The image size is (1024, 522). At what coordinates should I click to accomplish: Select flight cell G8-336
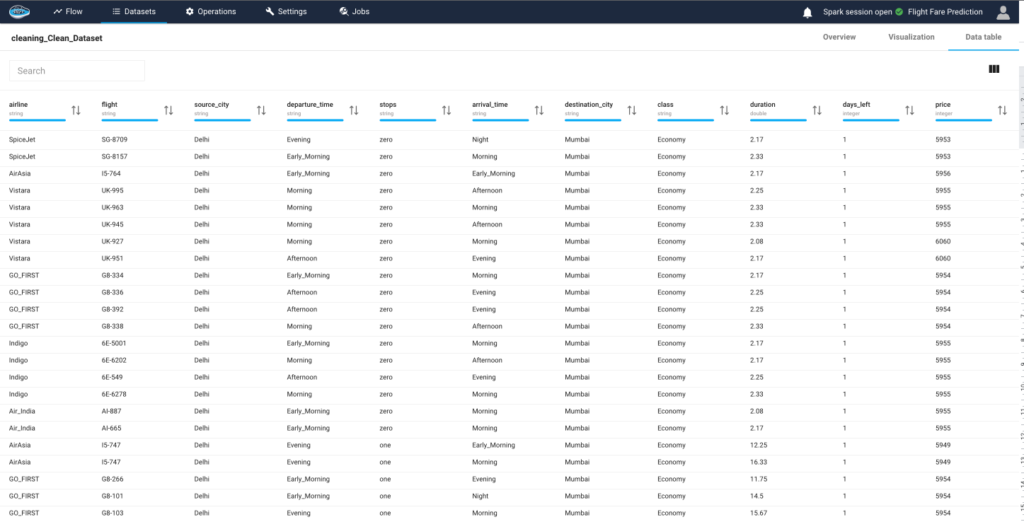[x=113, y=293]
